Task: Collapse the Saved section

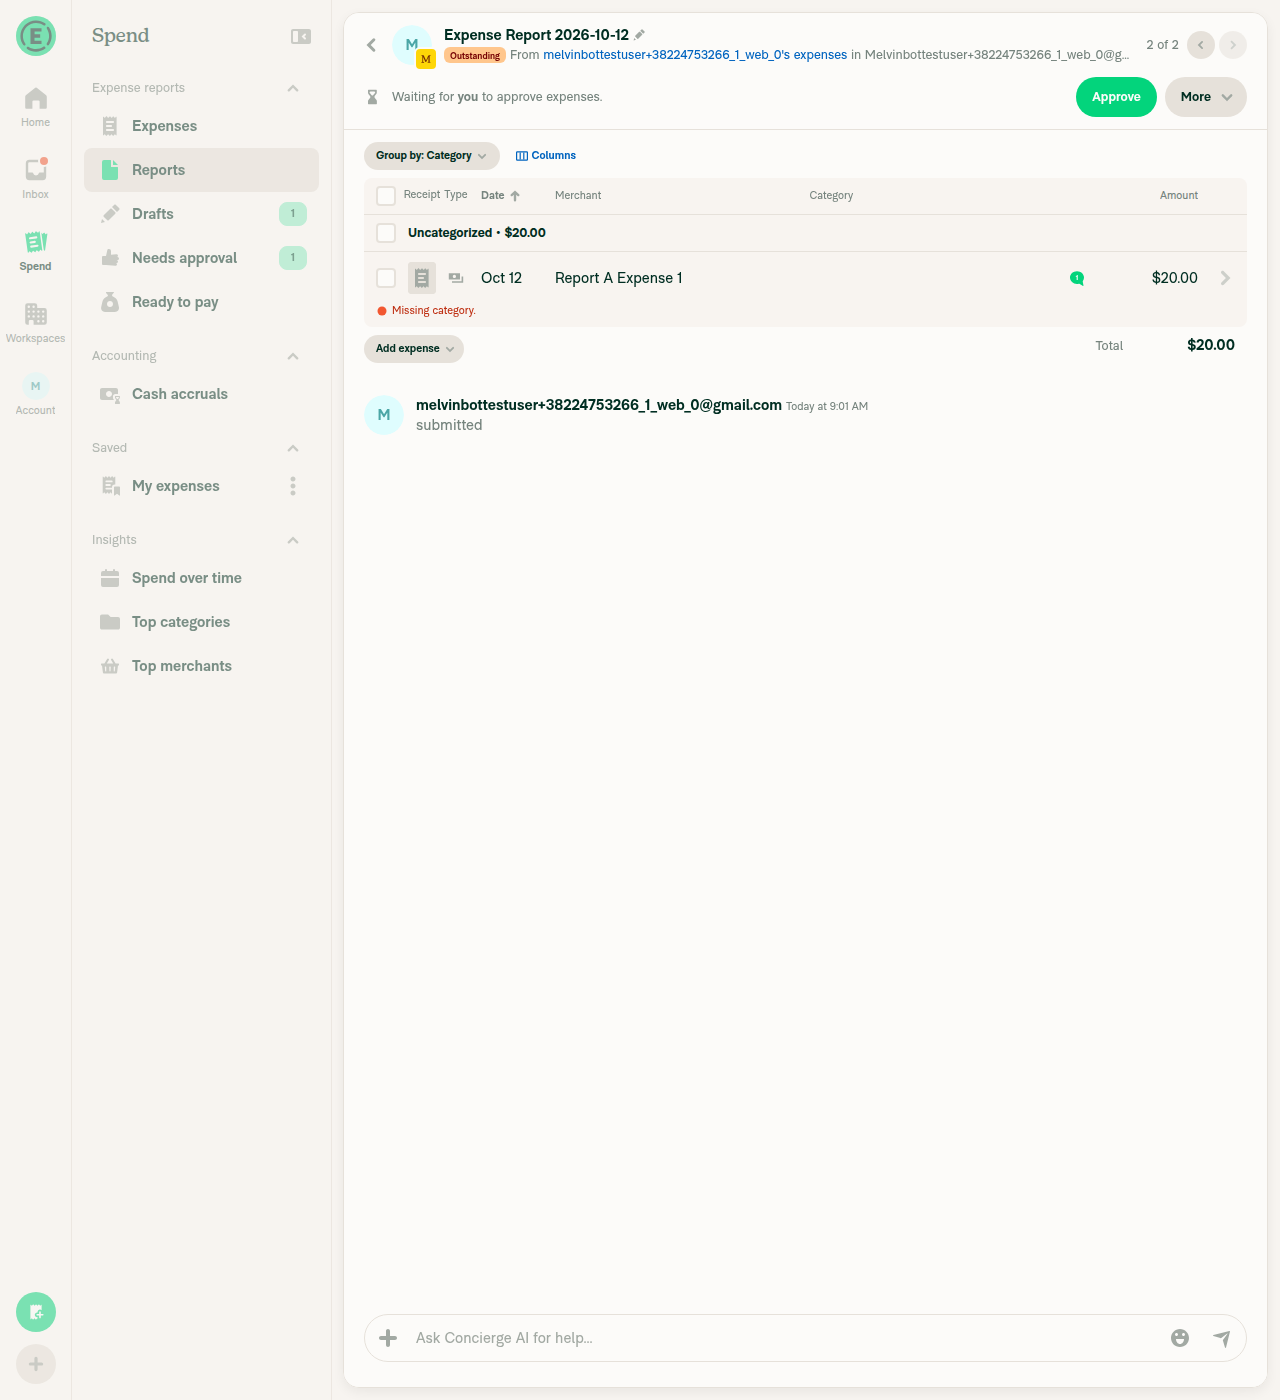Action: click(293, 448)
